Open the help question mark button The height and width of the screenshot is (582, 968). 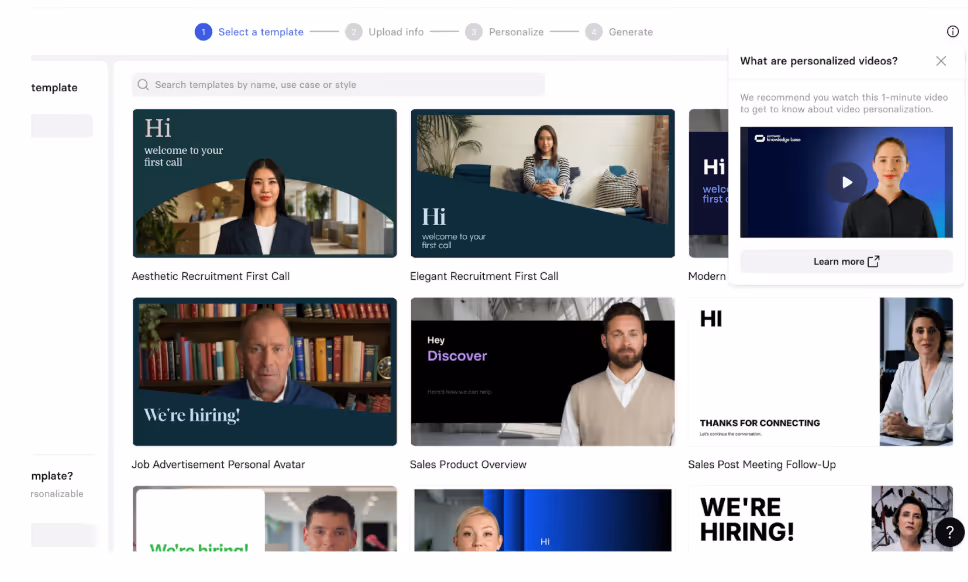(x=950, y=531)
